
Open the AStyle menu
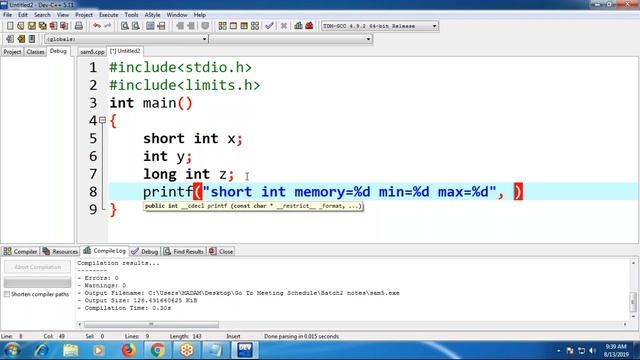[x=152, y=15]
